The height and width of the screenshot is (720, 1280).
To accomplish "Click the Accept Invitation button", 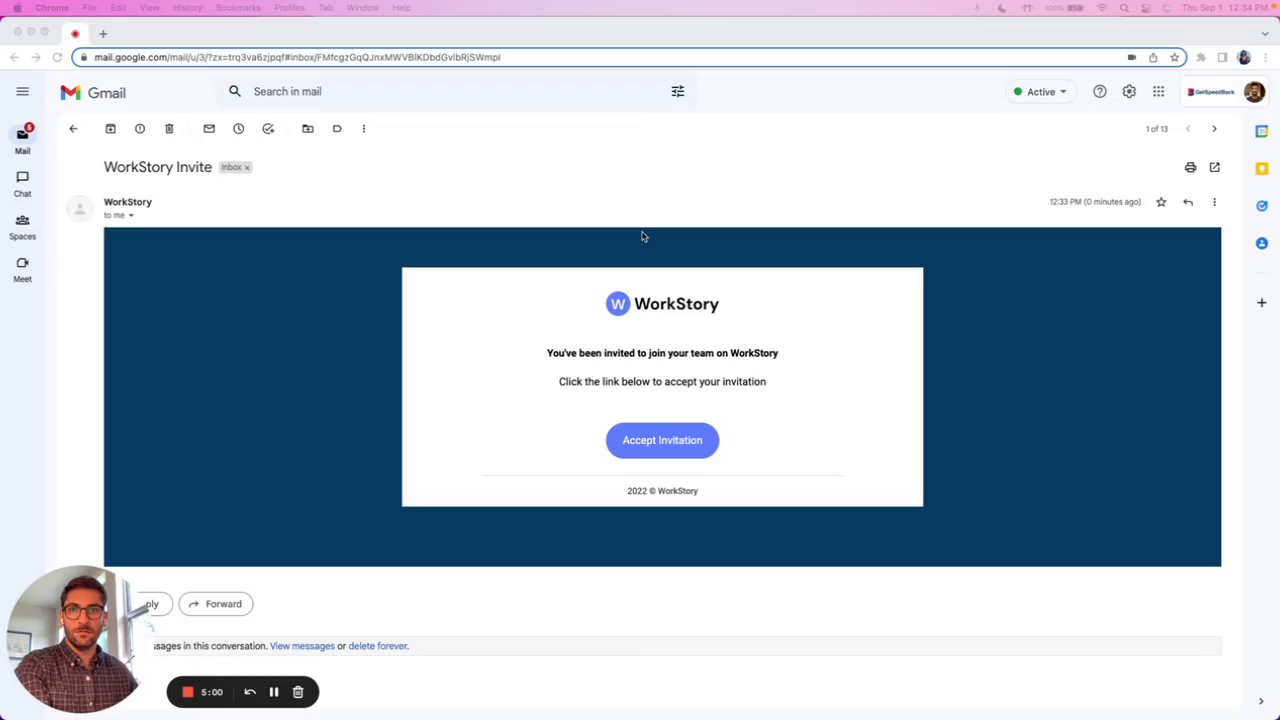I will tap(662, 440).
